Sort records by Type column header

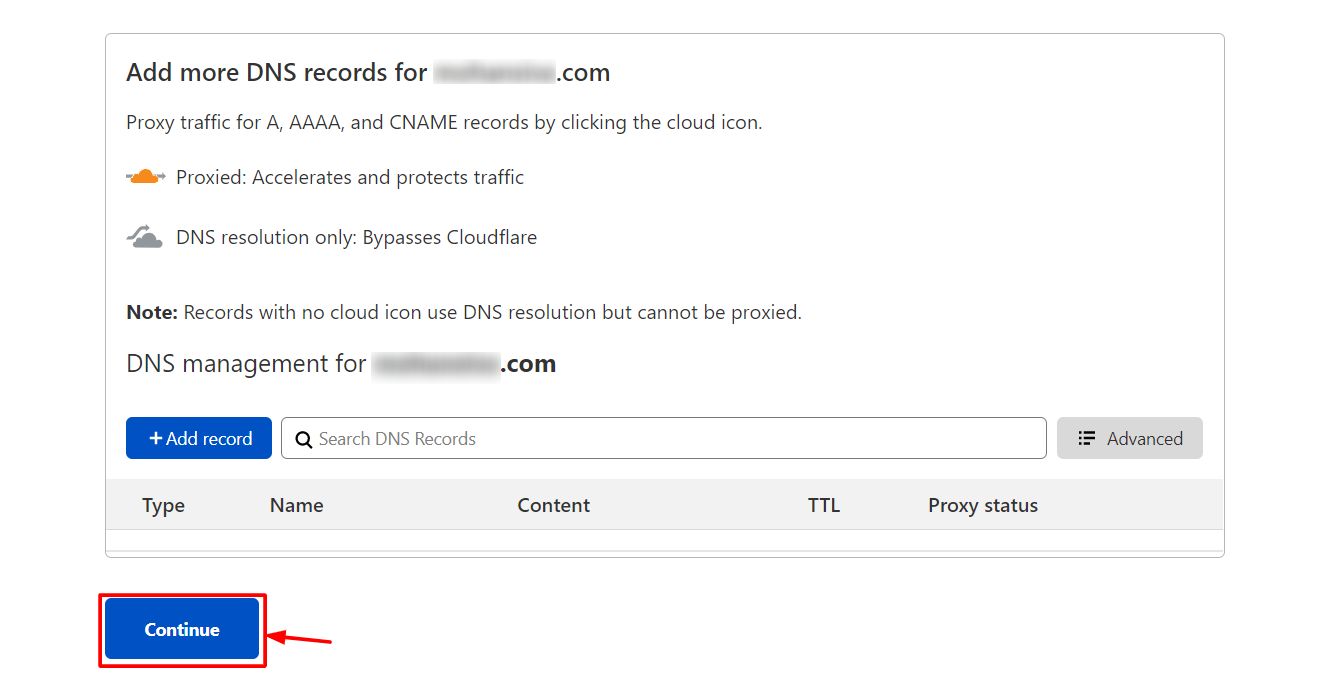tap(163, 505)
